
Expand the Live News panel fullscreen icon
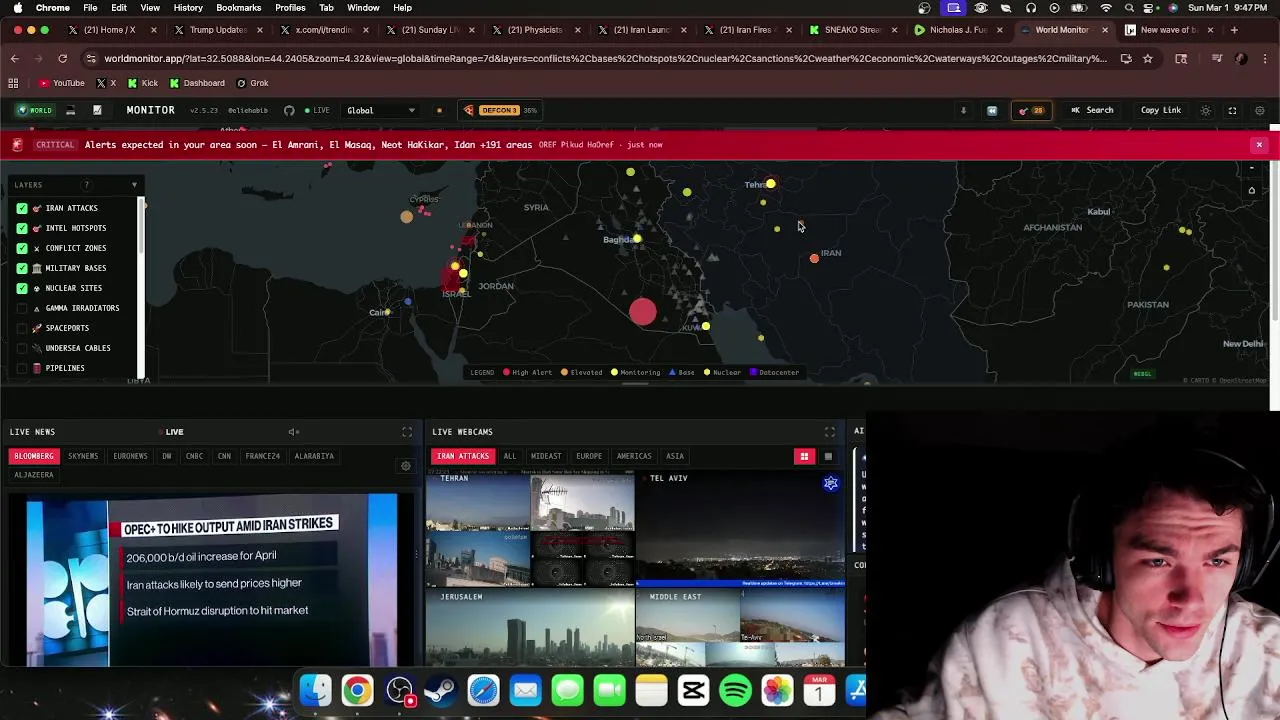click(x=407, y=432)
